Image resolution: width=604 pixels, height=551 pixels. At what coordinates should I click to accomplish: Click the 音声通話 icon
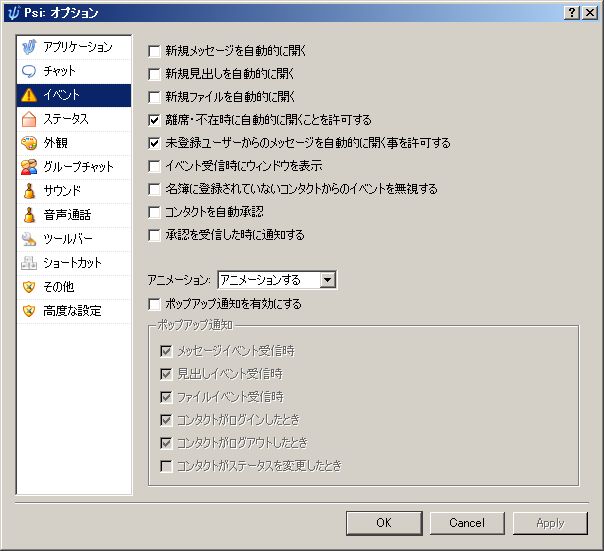(x=29, y=215)
